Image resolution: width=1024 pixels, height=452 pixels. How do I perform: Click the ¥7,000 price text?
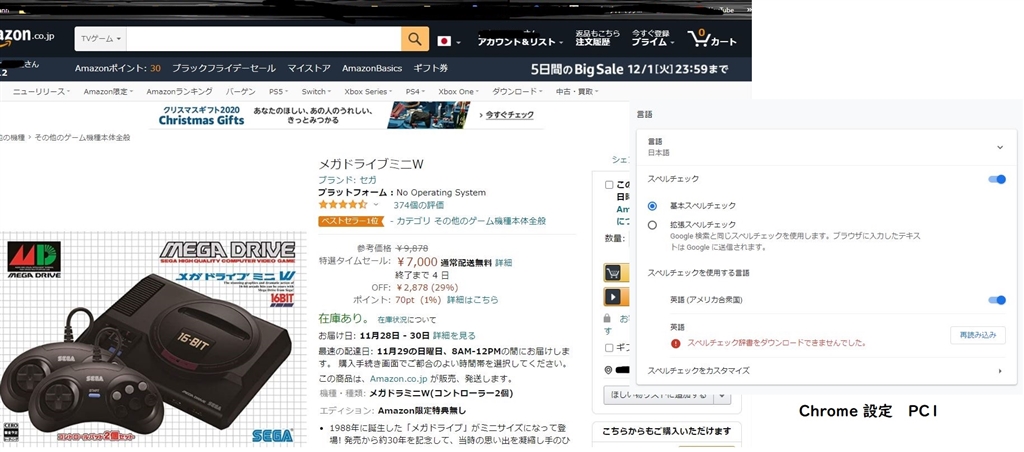(x=417, y=262)
